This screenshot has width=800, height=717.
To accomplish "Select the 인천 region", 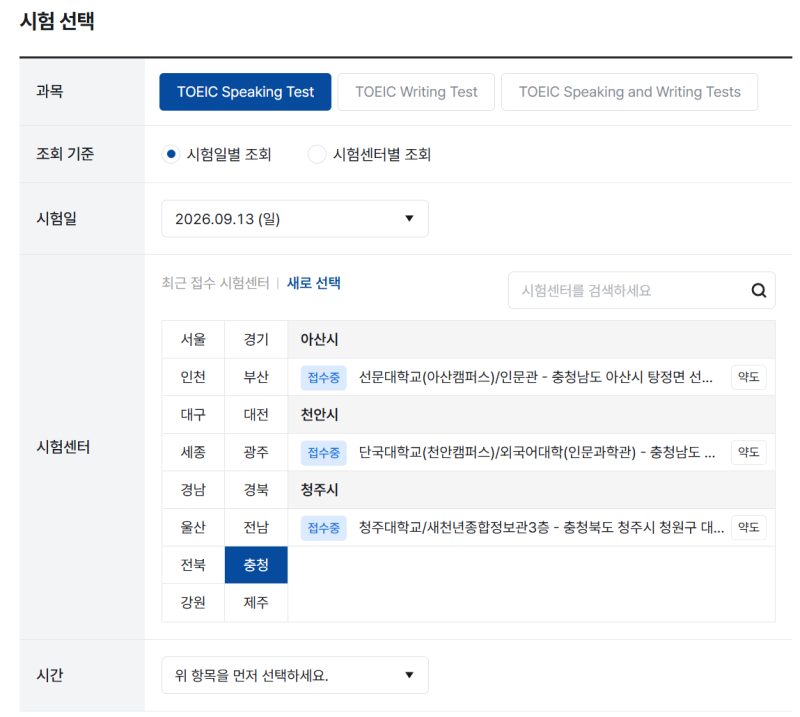I will (x=193, y=377).
